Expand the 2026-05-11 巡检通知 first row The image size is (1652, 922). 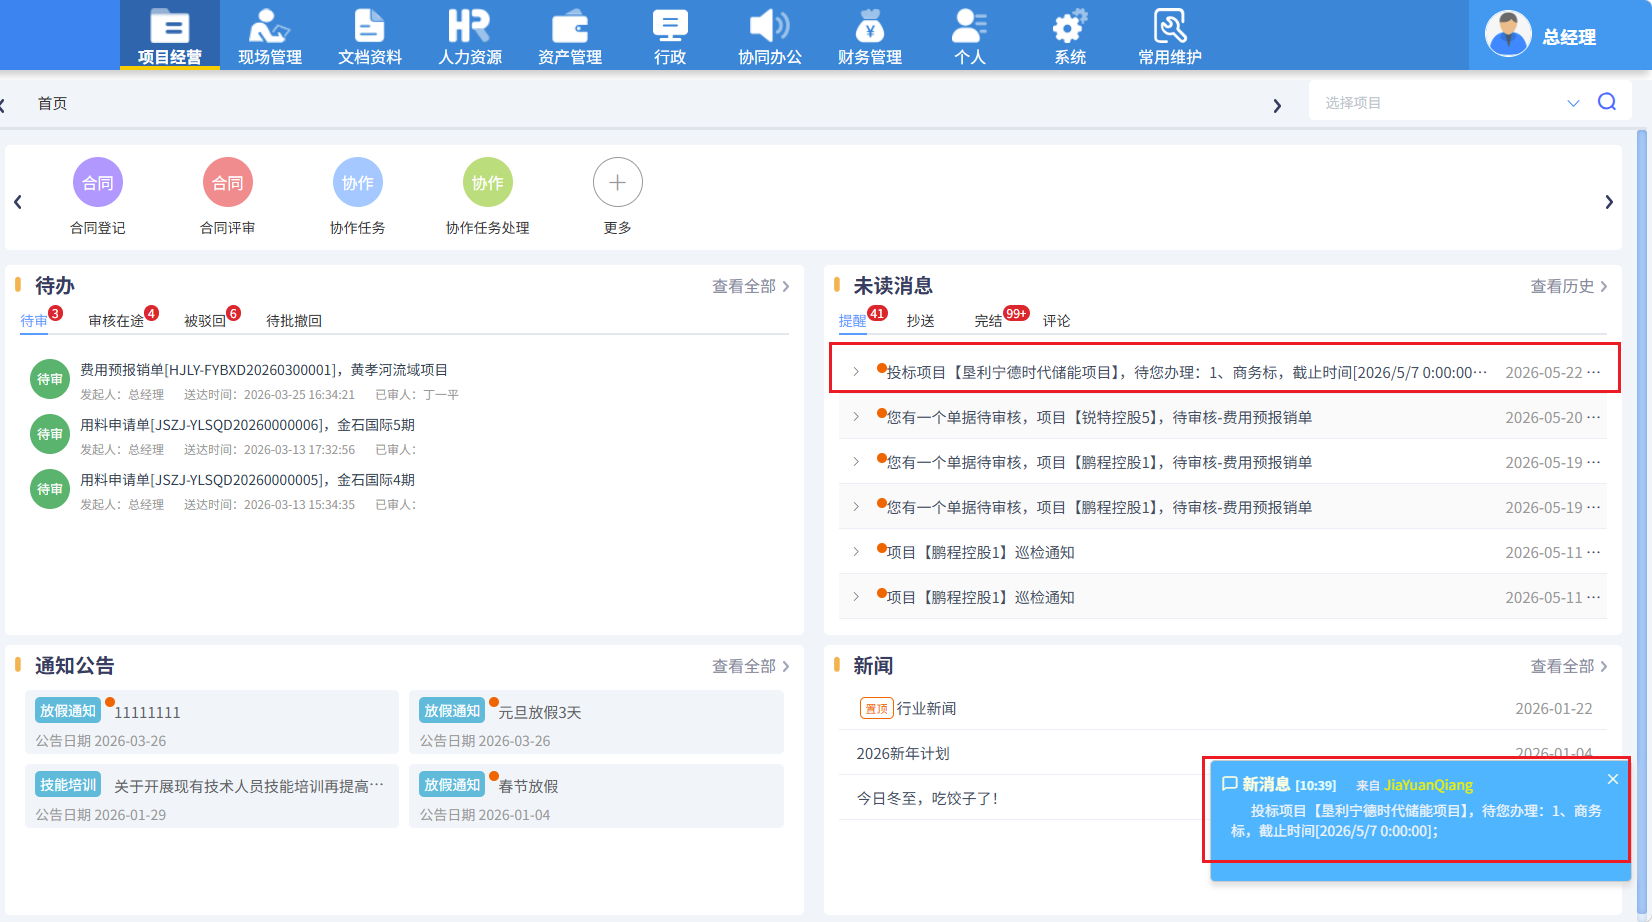(x=856, y=552)
